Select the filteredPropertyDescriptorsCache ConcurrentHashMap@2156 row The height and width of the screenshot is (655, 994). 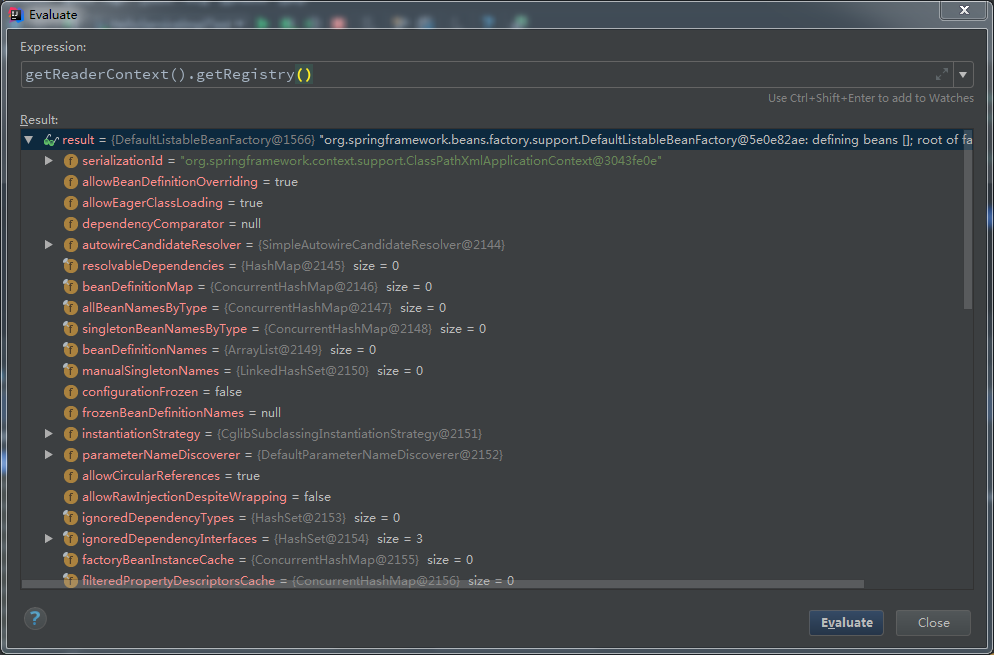pyautogui.click(x=298, y=580)
